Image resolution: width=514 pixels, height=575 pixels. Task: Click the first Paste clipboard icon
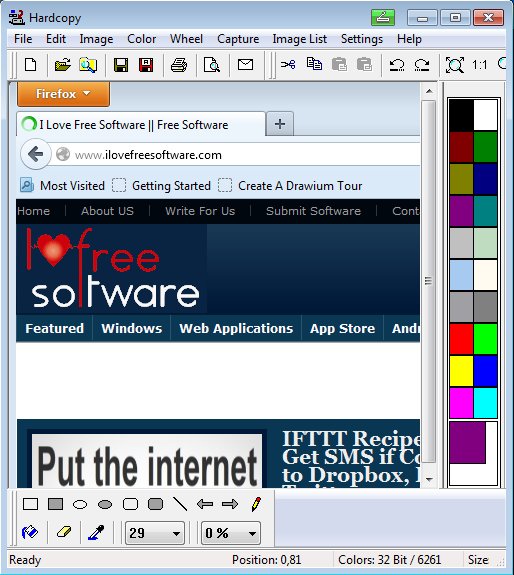339,64
